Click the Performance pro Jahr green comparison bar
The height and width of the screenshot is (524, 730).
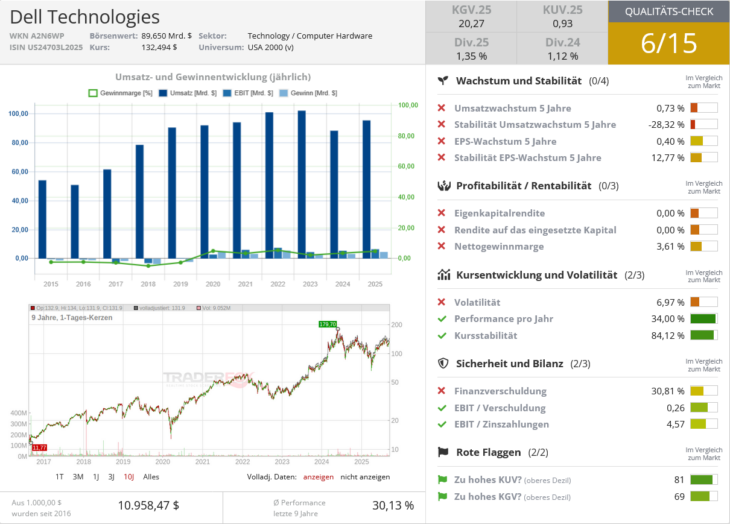coord(704,319)
